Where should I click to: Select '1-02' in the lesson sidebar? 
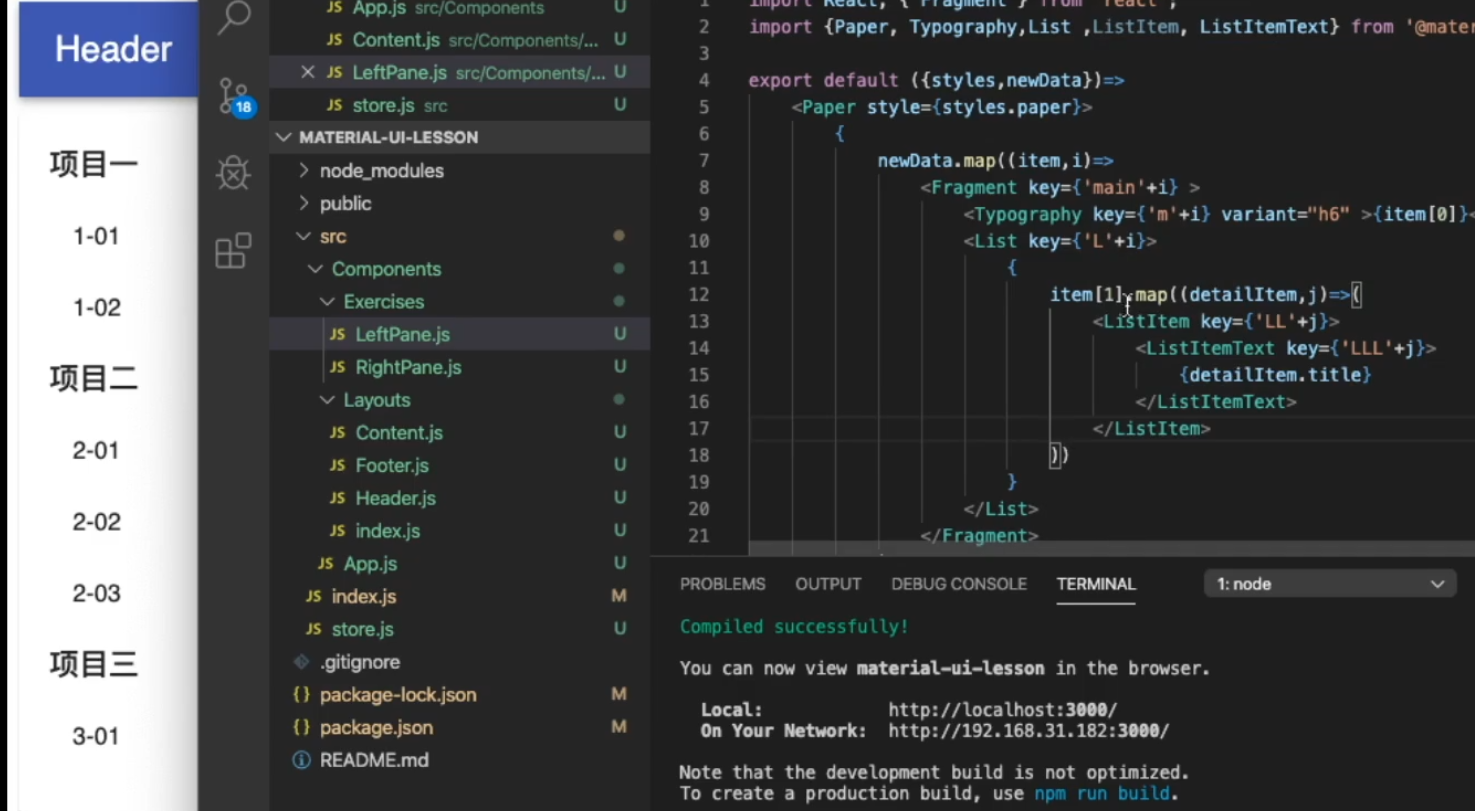point(95,307)
